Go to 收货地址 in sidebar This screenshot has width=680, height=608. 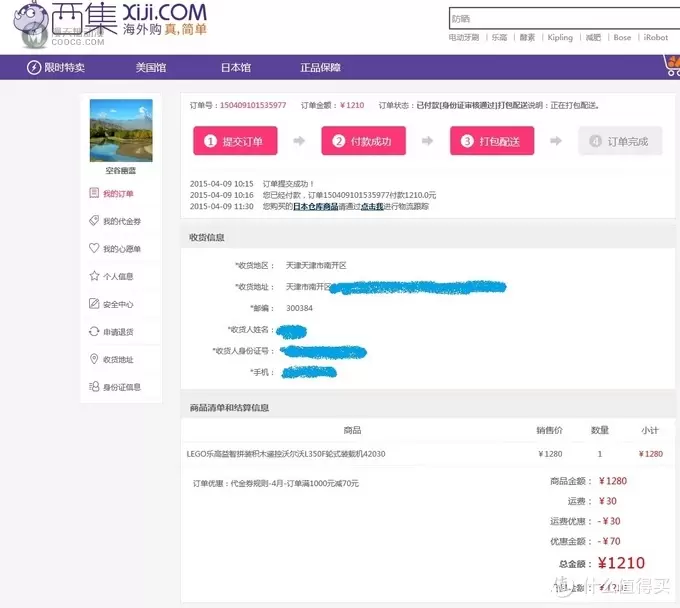click(x=118, y=360)
